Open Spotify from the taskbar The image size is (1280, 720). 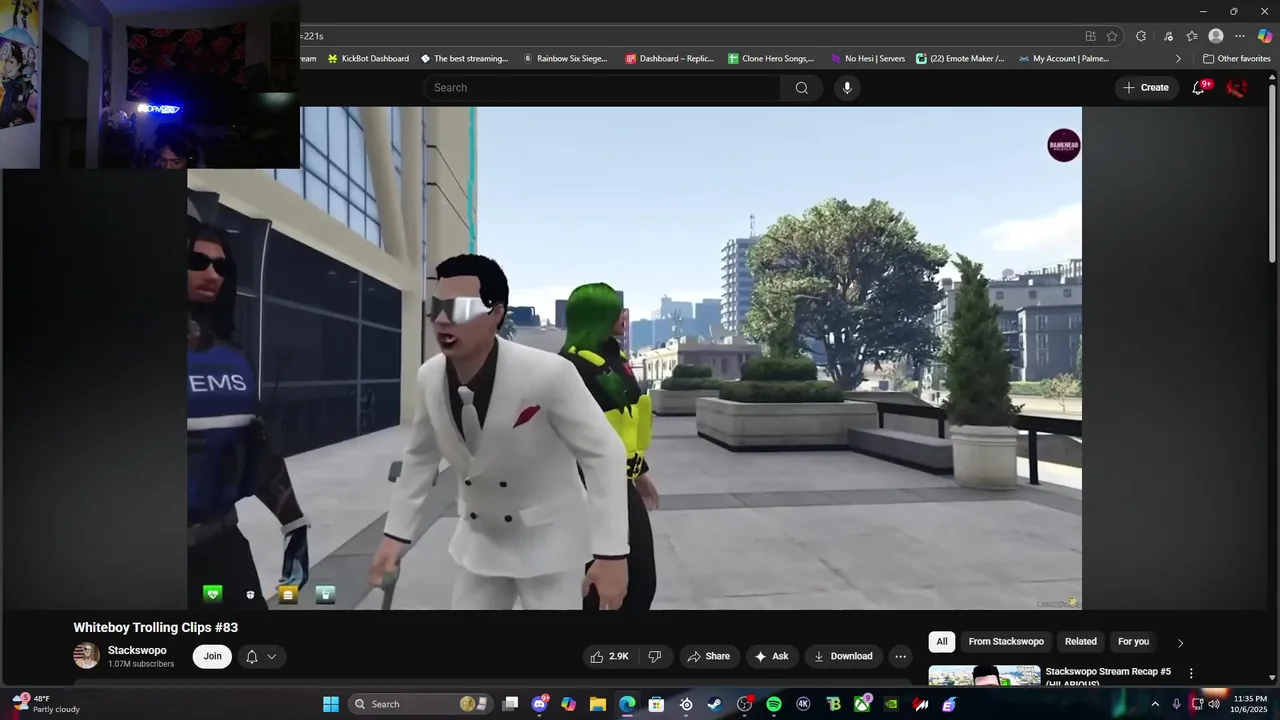pos(773,704)
